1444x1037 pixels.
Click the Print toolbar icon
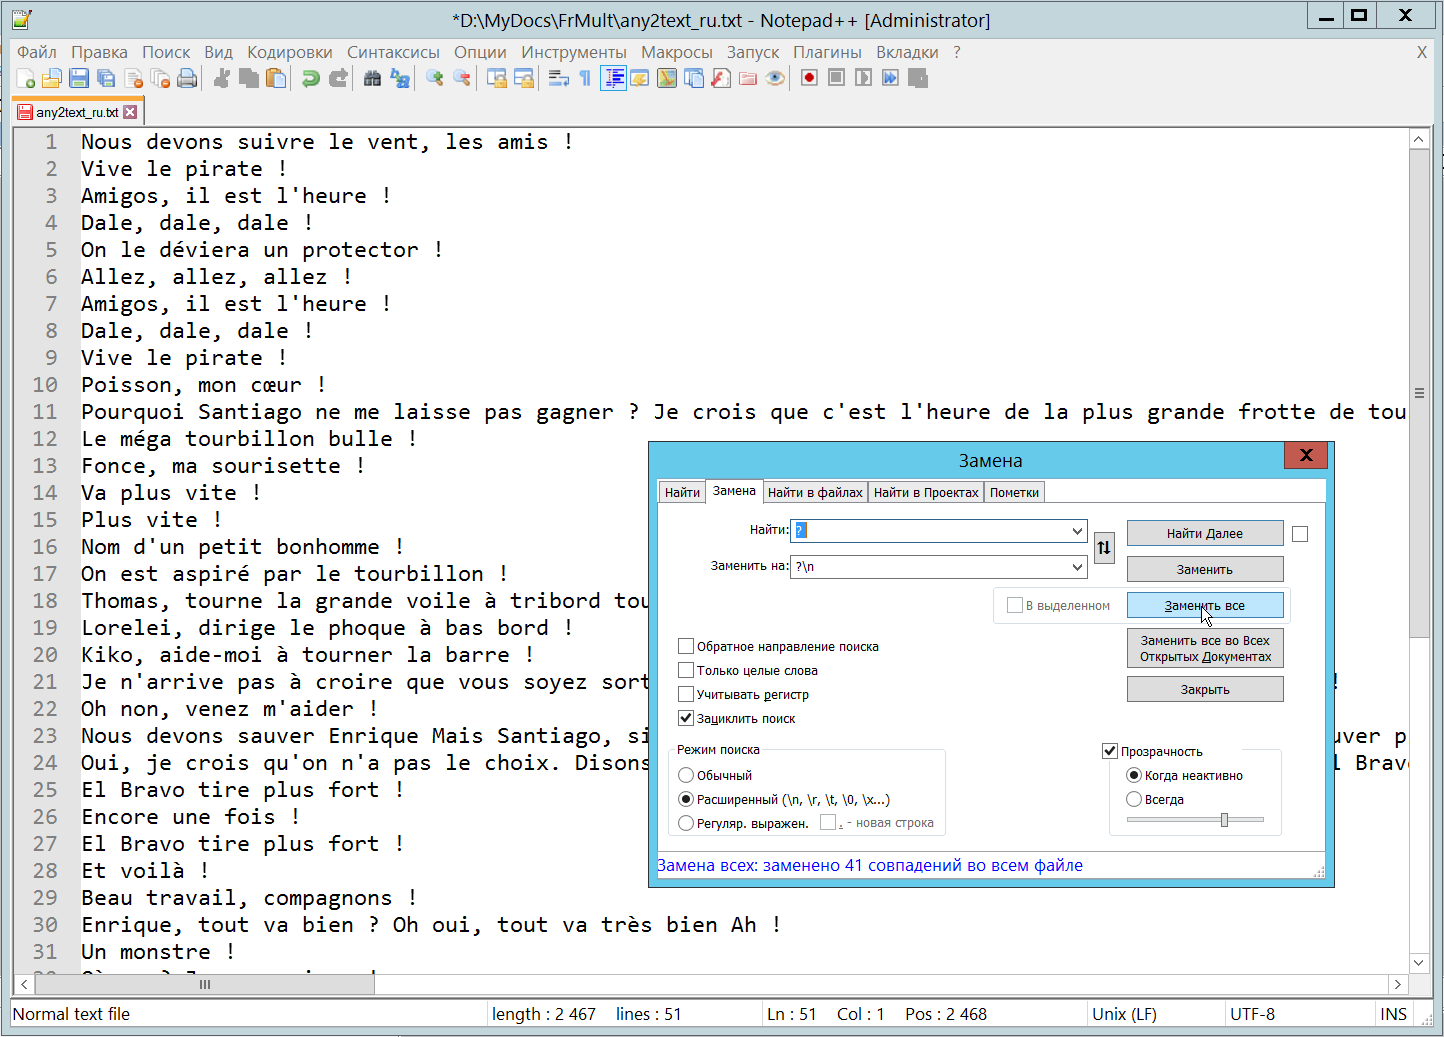187,78
